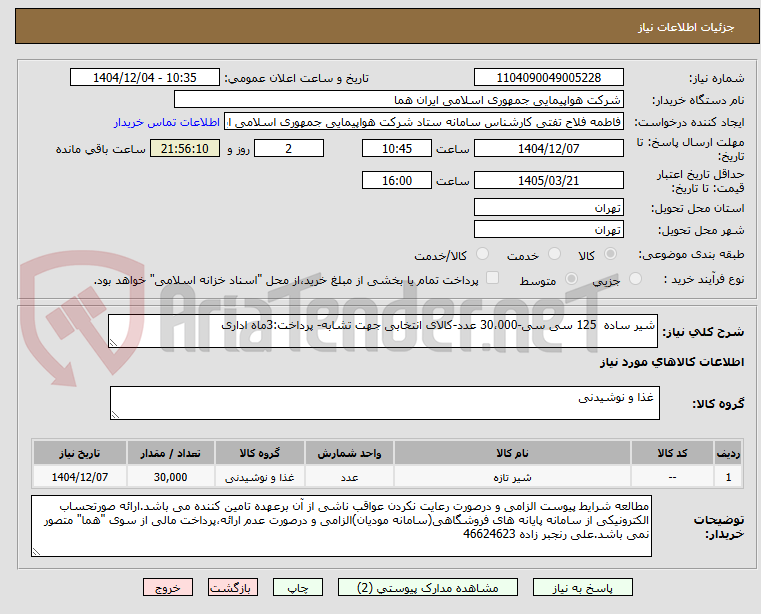Select the کالا/خدمت radio button
The height and width of the screenshot is (614, 761).
tap(482, 253)
